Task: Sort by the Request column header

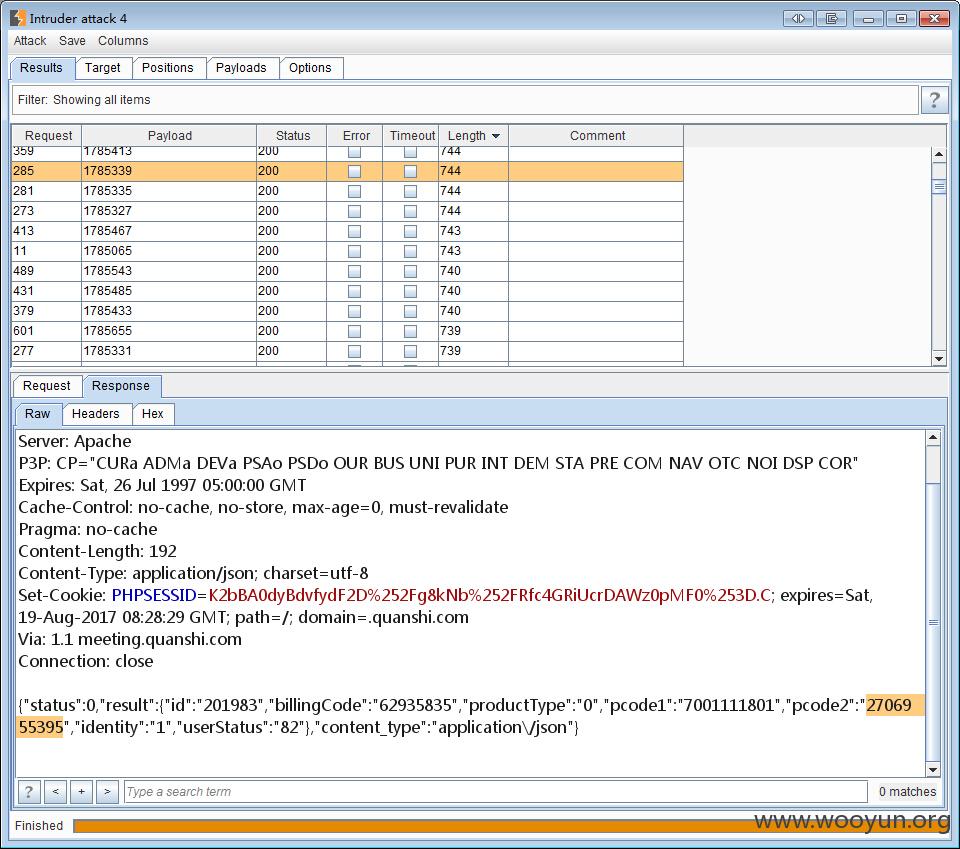Action: coord(47,135)
